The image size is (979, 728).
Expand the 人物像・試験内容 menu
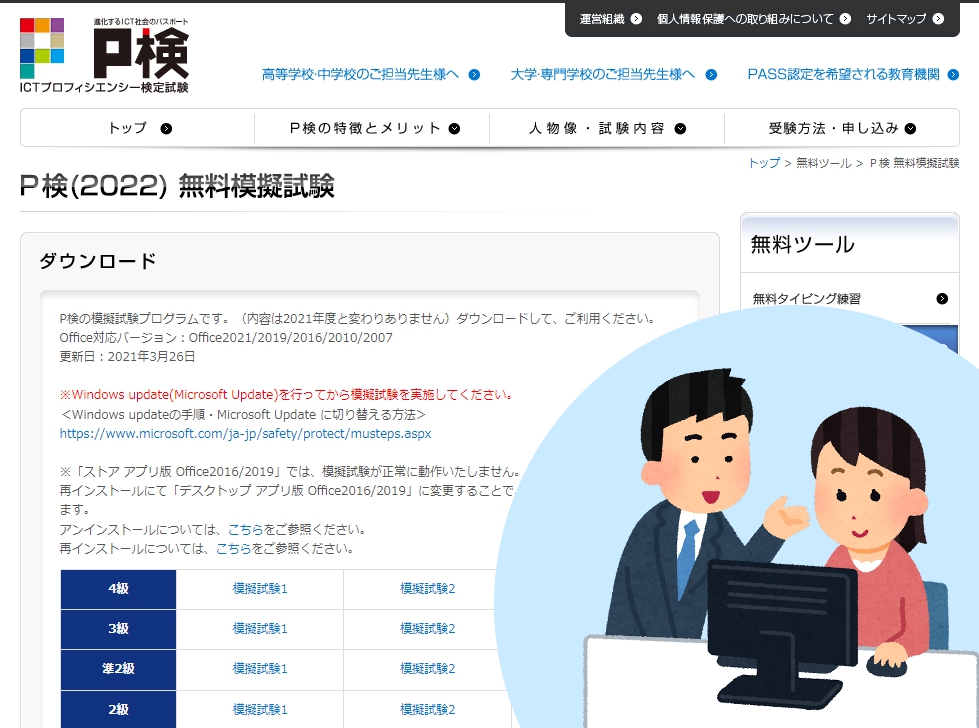coord(606,128)
